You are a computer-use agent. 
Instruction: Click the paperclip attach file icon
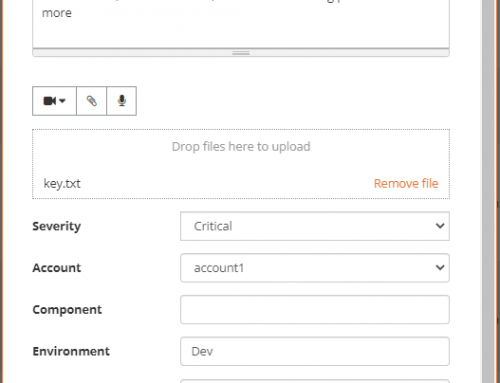tap(92, 101)
